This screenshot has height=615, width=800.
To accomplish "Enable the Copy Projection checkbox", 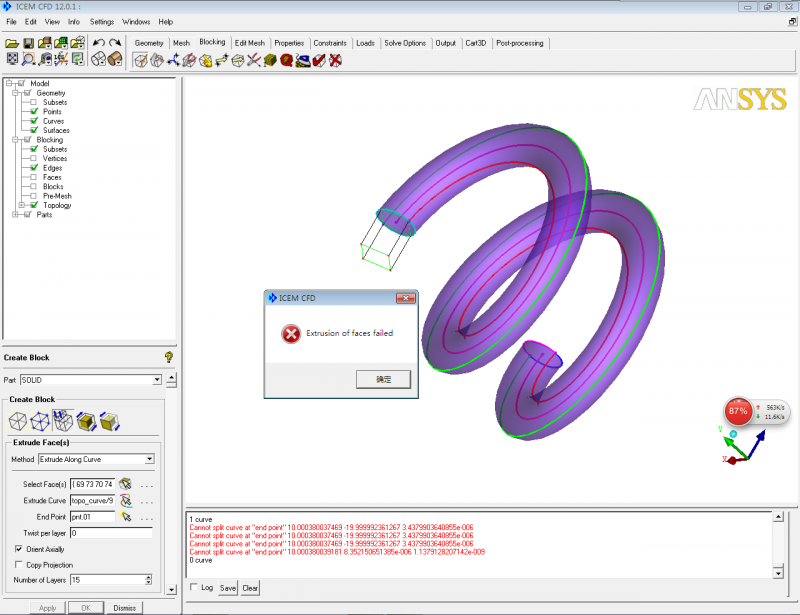I will pos(19,564).
